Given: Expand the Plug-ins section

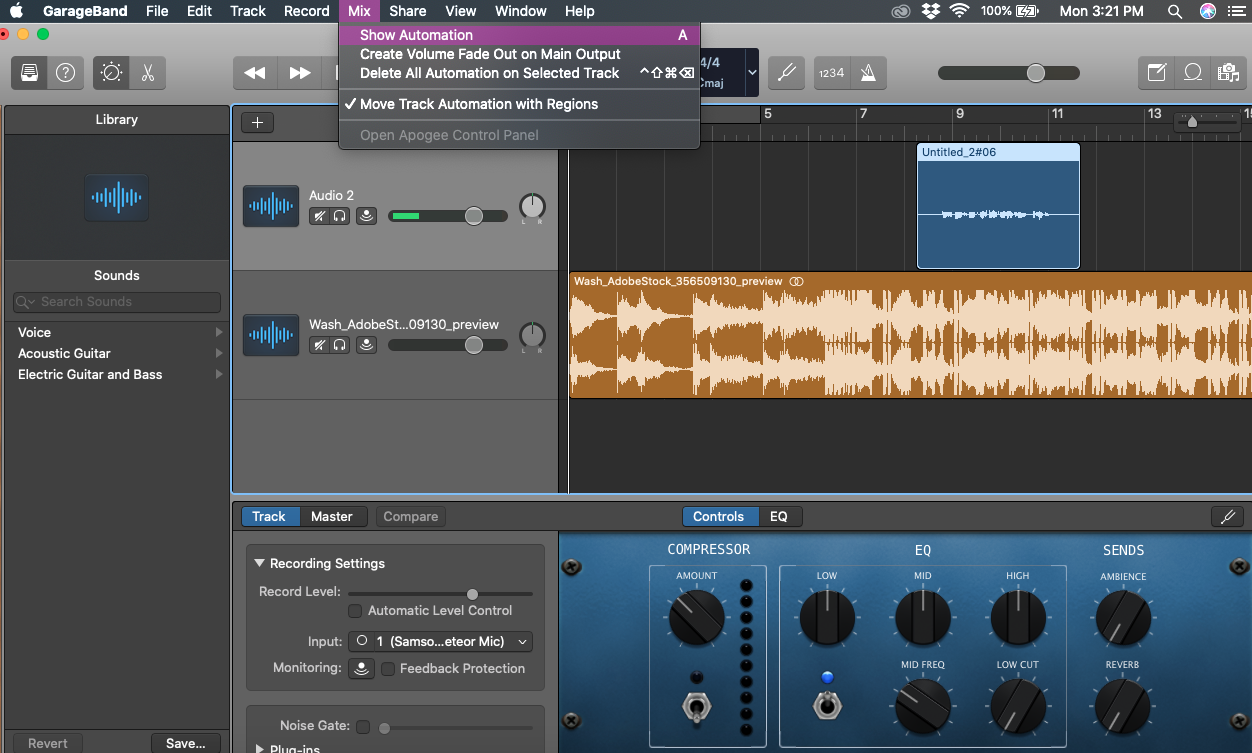Looking at the screenshot, I should click(x=260, y=748).
